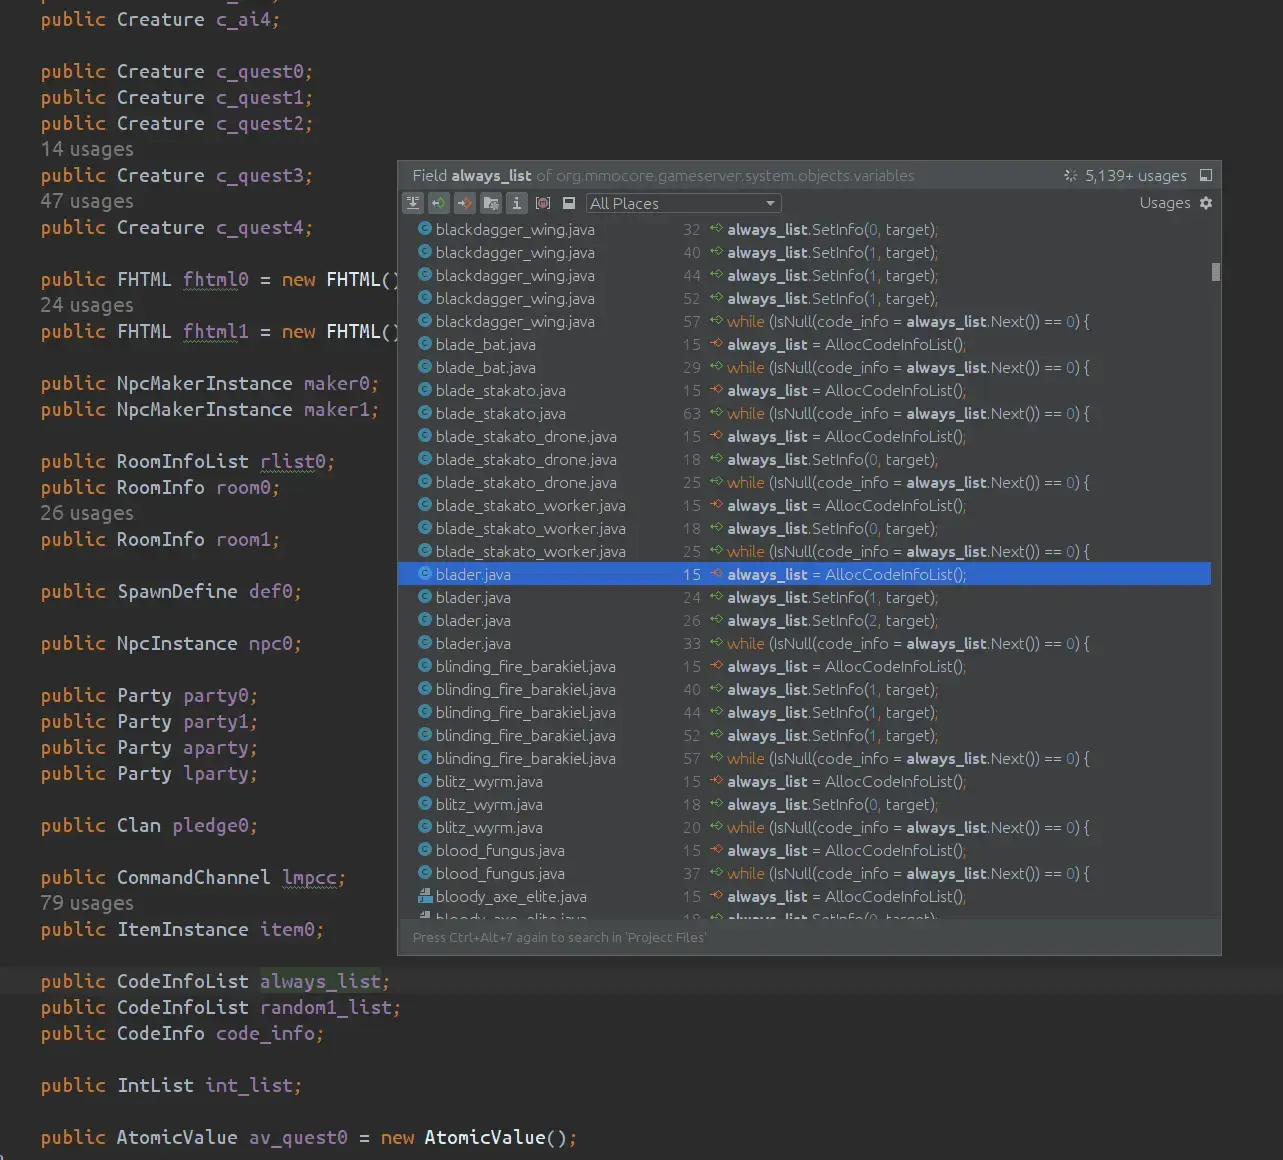Select blade_stakato_drone.java usage at line 18
The height and width of the screenshot is (1160, 1283).
[x=804, y=459]
